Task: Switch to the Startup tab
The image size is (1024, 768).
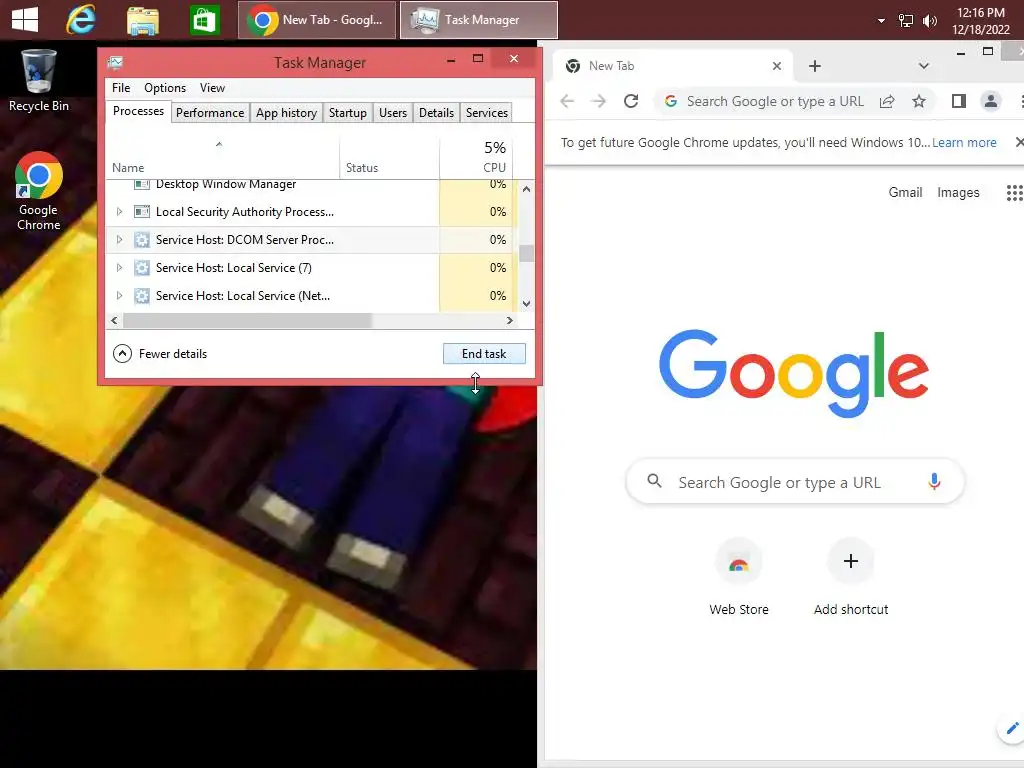Action: [347, 112]
